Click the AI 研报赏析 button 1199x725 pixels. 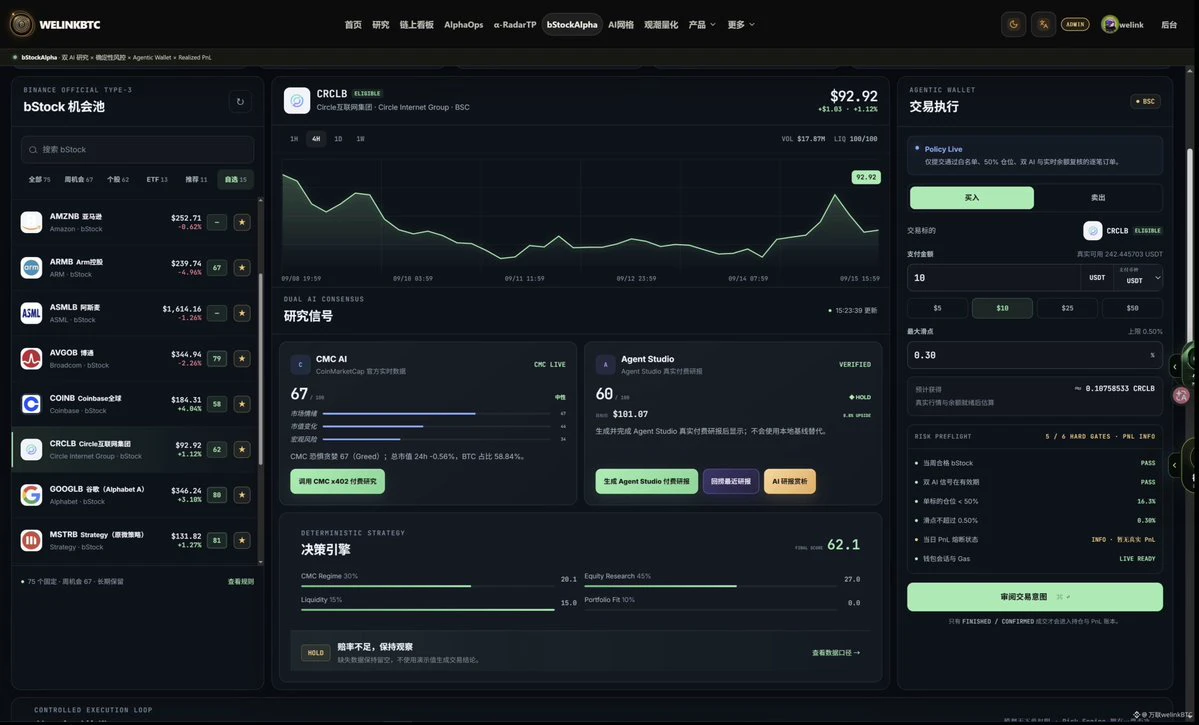click(x=790, y=481)
